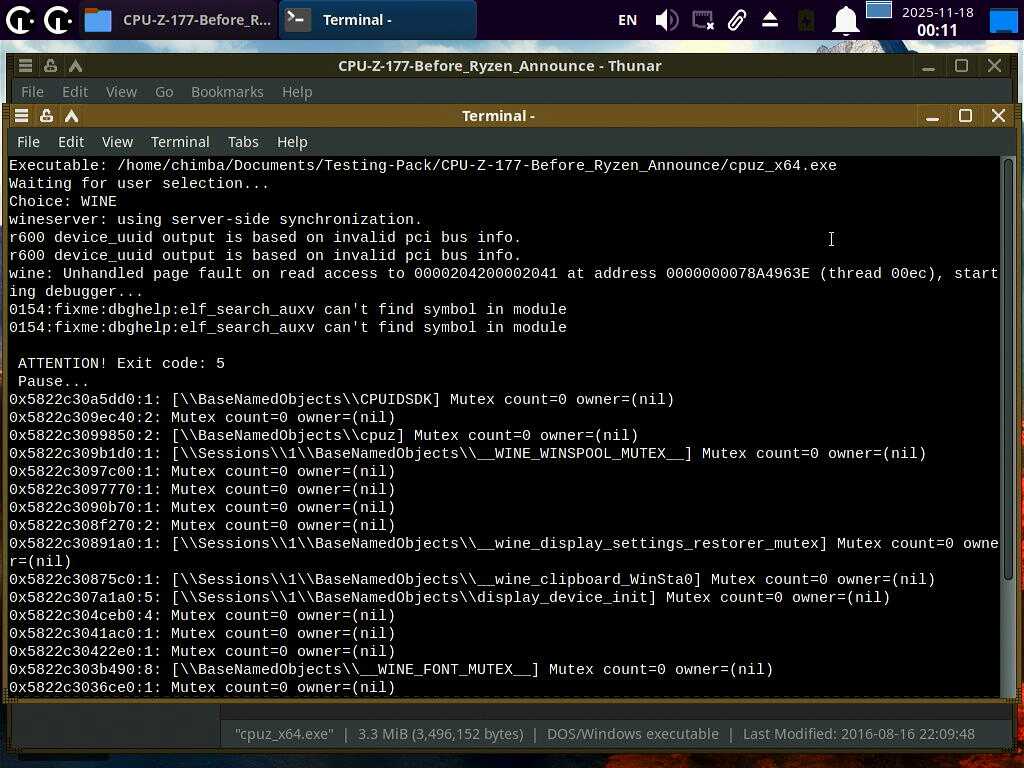1024x768 pixels.
Task: Open Thunar File menu
Action: [32, 92]
